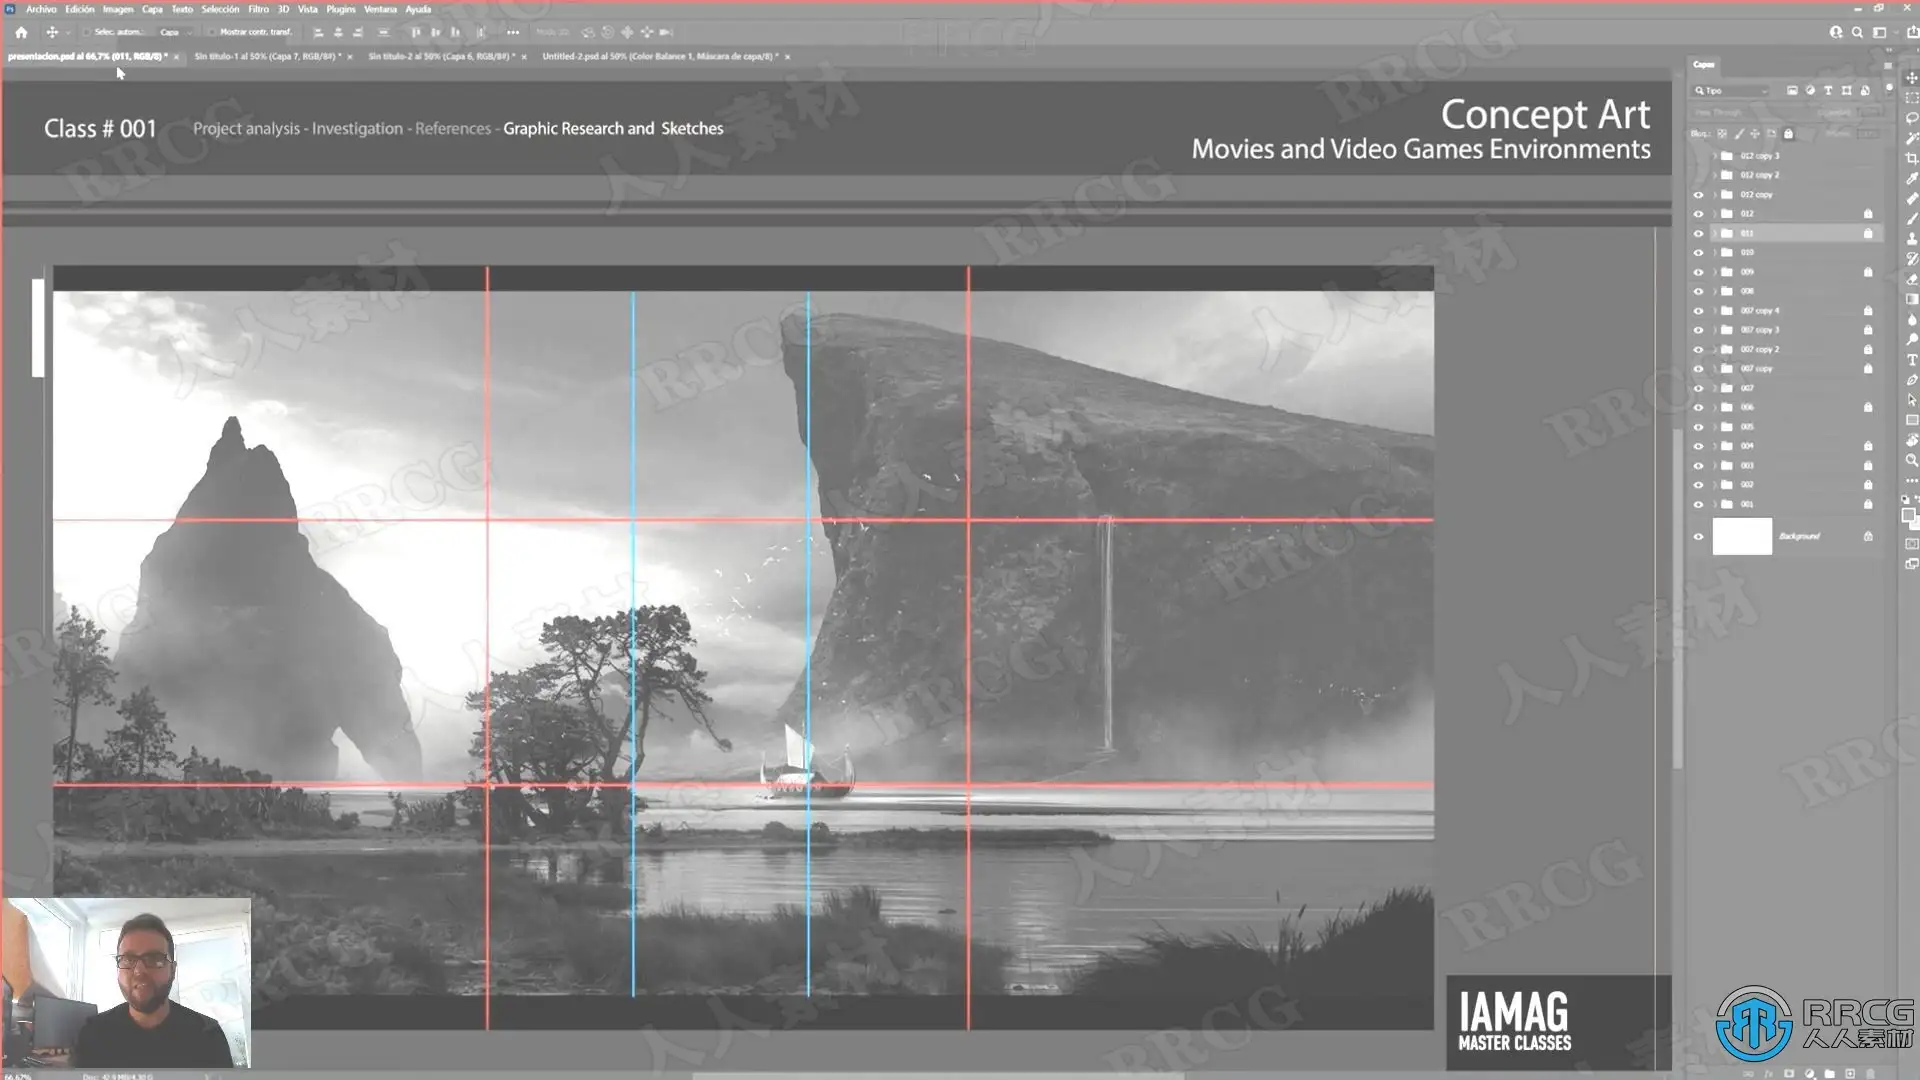1920x1080 pixels.
Task: Select the Dodge tool
Action: coord(1912,340)
